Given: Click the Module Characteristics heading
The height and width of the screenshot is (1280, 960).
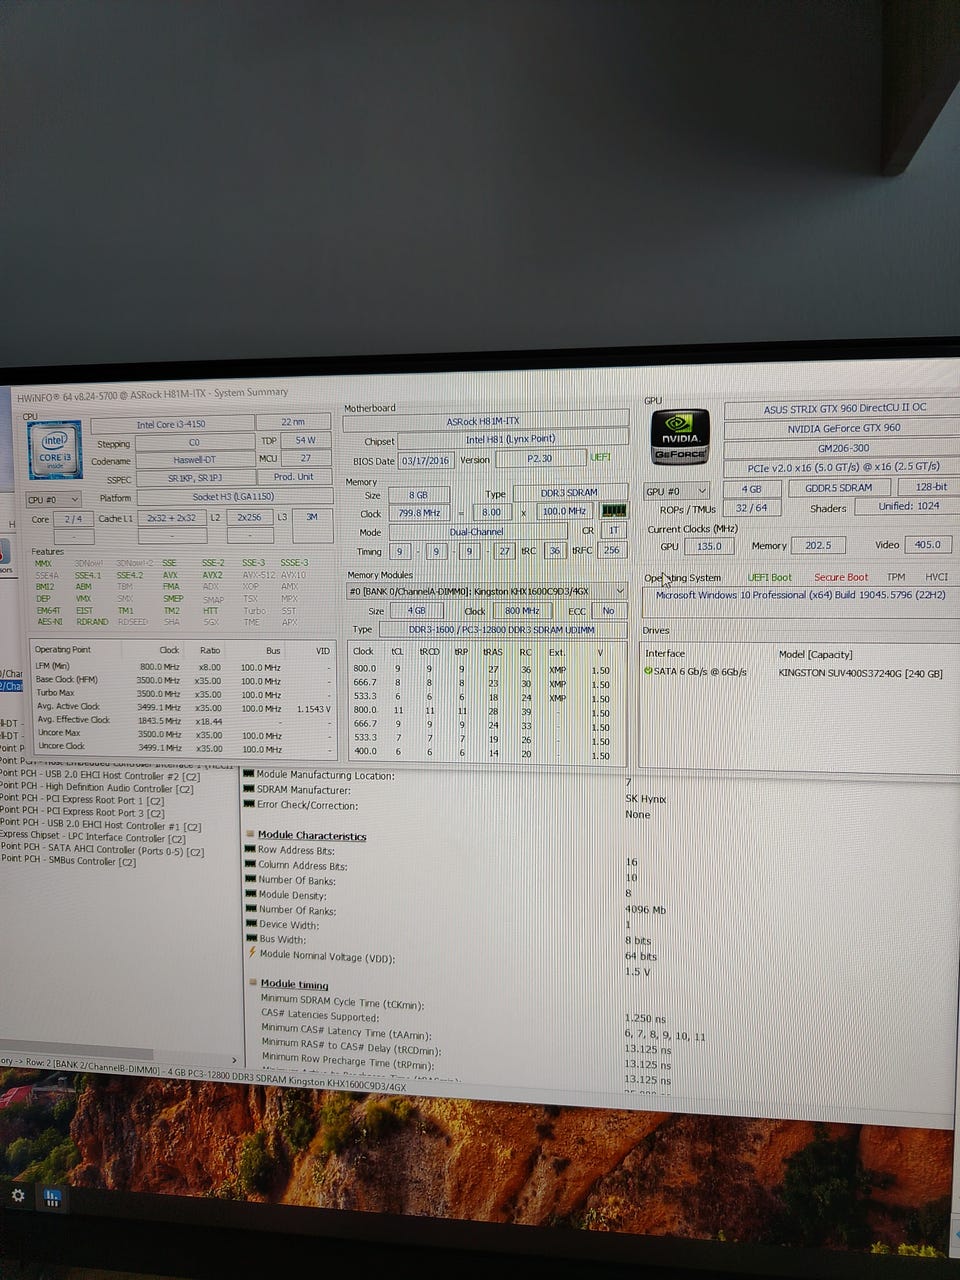Looking at the screenshot, I should click(x=311, y=835).
